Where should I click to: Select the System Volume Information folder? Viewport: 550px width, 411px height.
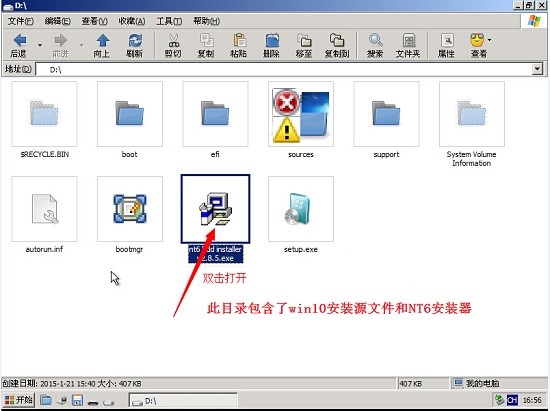(x=472, y=114)
